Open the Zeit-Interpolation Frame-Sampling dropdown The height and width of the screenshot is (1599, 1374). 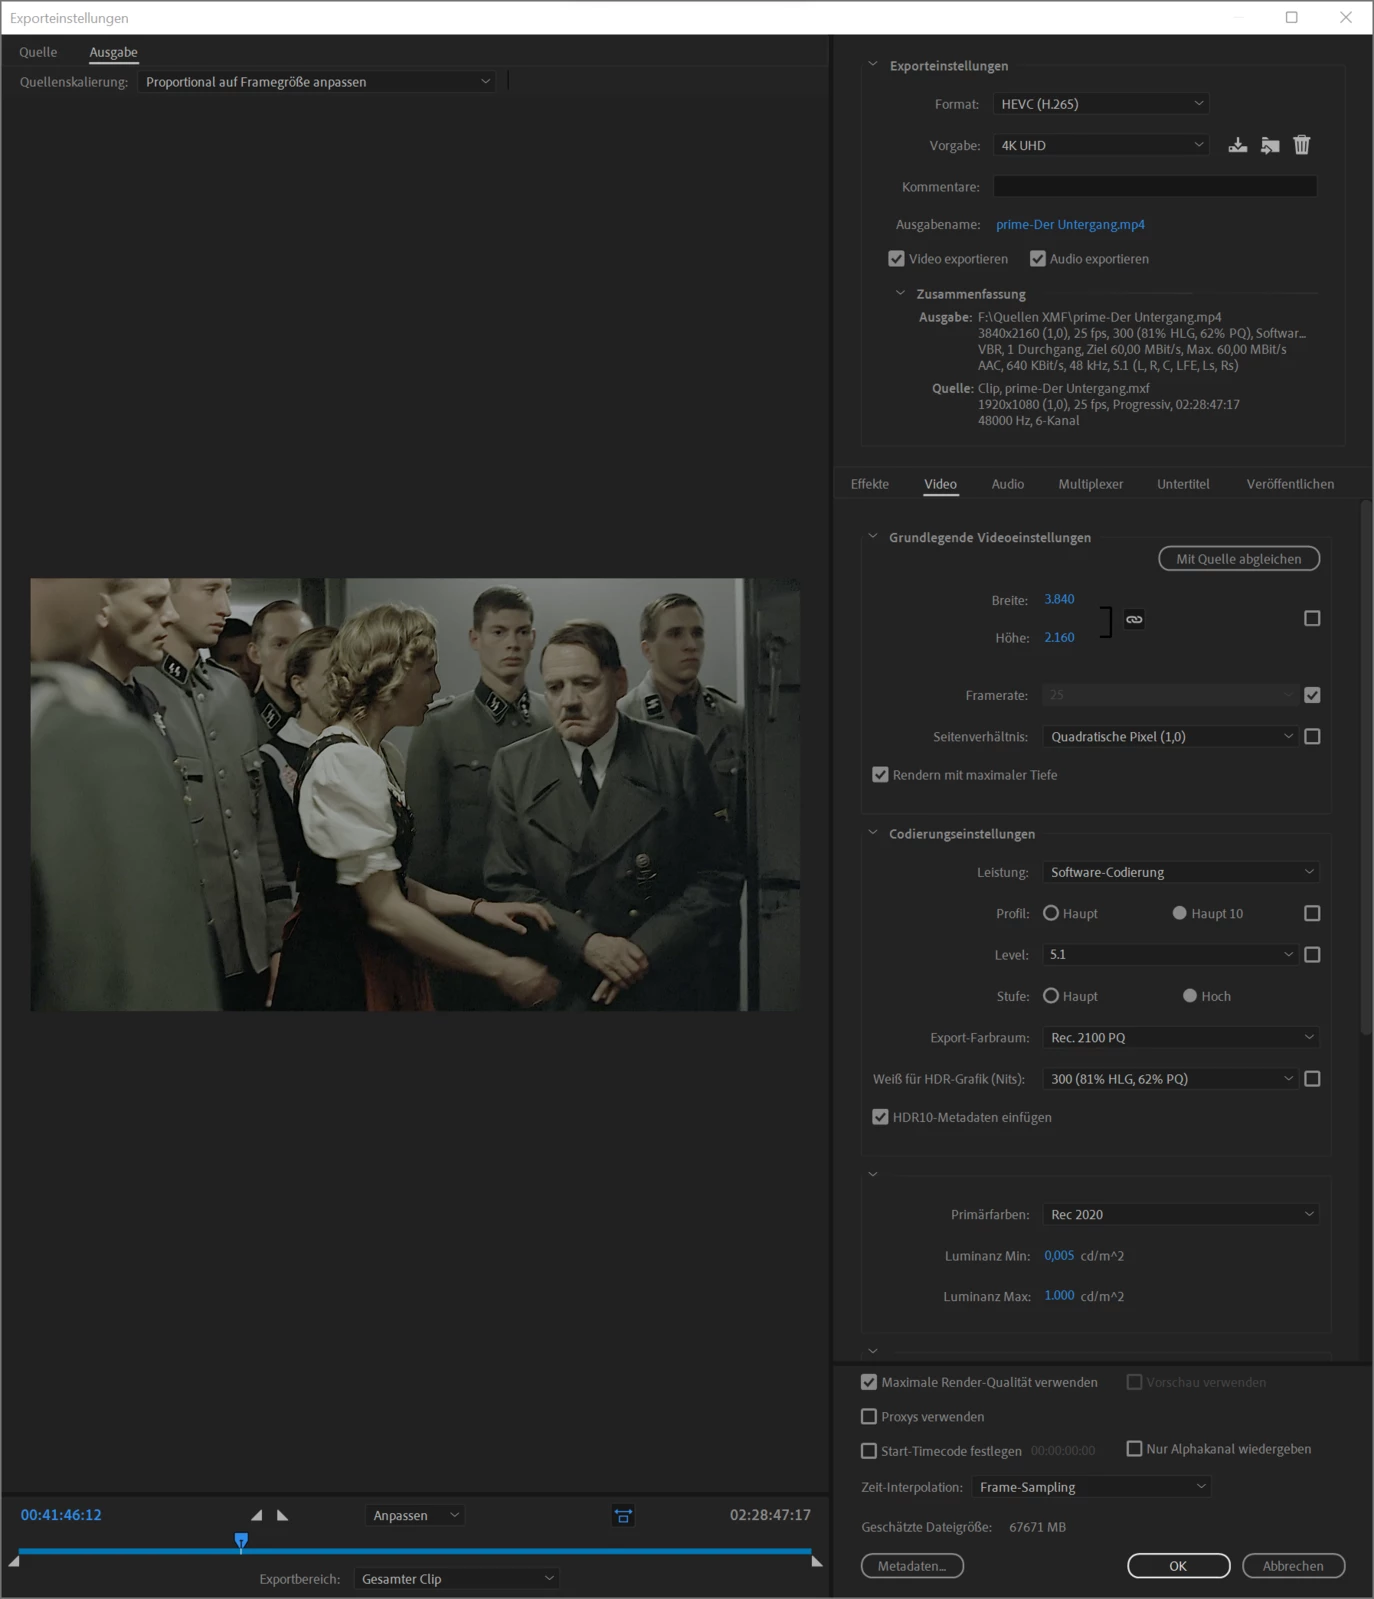pos(1091,1487)
